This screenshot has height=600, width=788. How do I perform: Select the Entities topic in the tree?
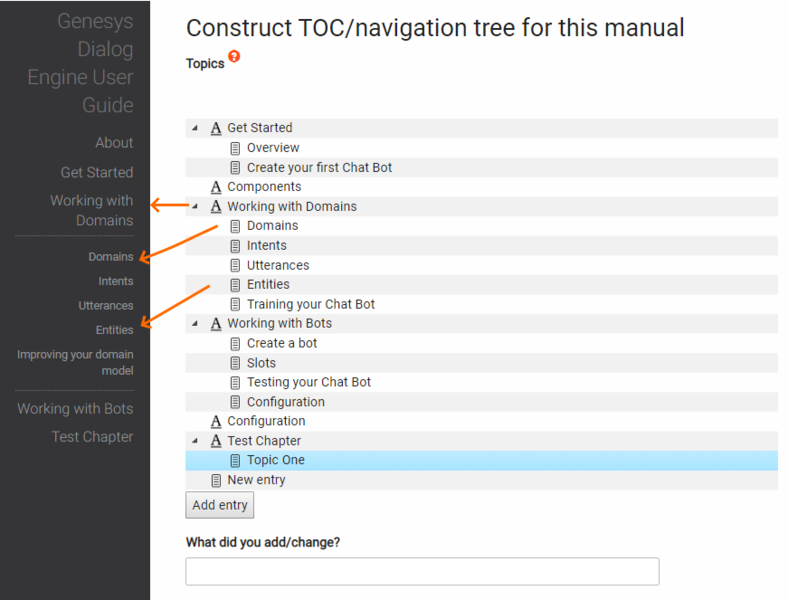click(x=481, y=285)
